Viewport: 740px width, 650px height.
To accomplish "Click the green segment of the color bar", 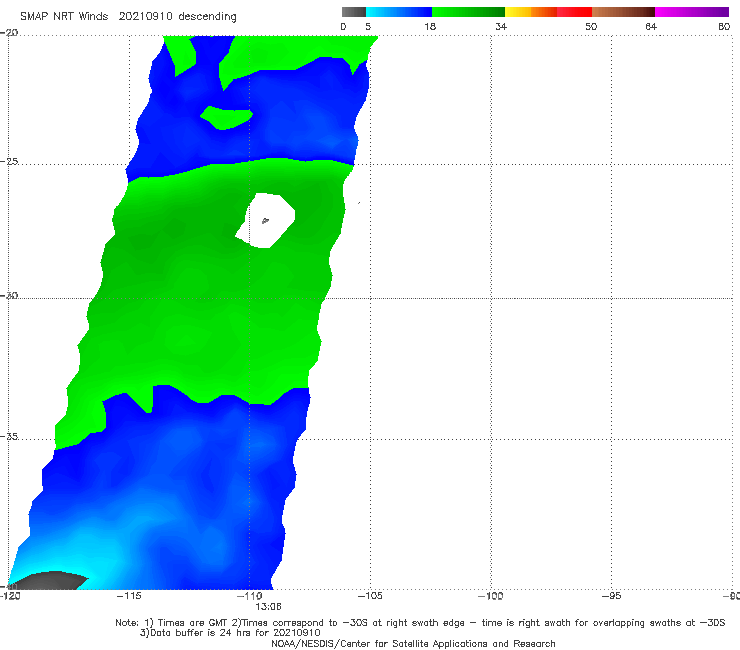I will pos(468,12).
